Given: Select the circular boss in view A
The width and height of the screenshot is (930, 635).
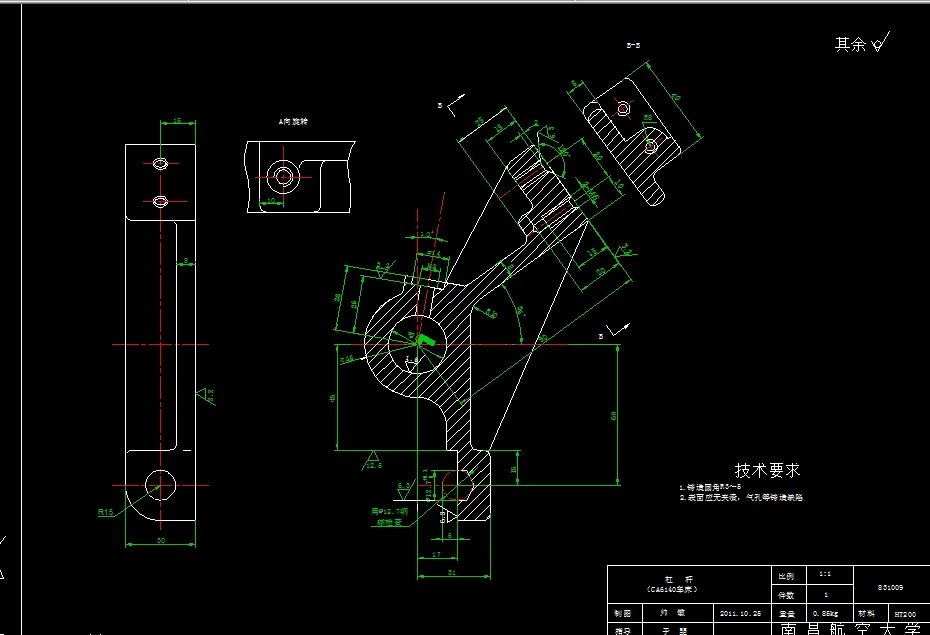Looking at the screenshot, I should point(283,176).
